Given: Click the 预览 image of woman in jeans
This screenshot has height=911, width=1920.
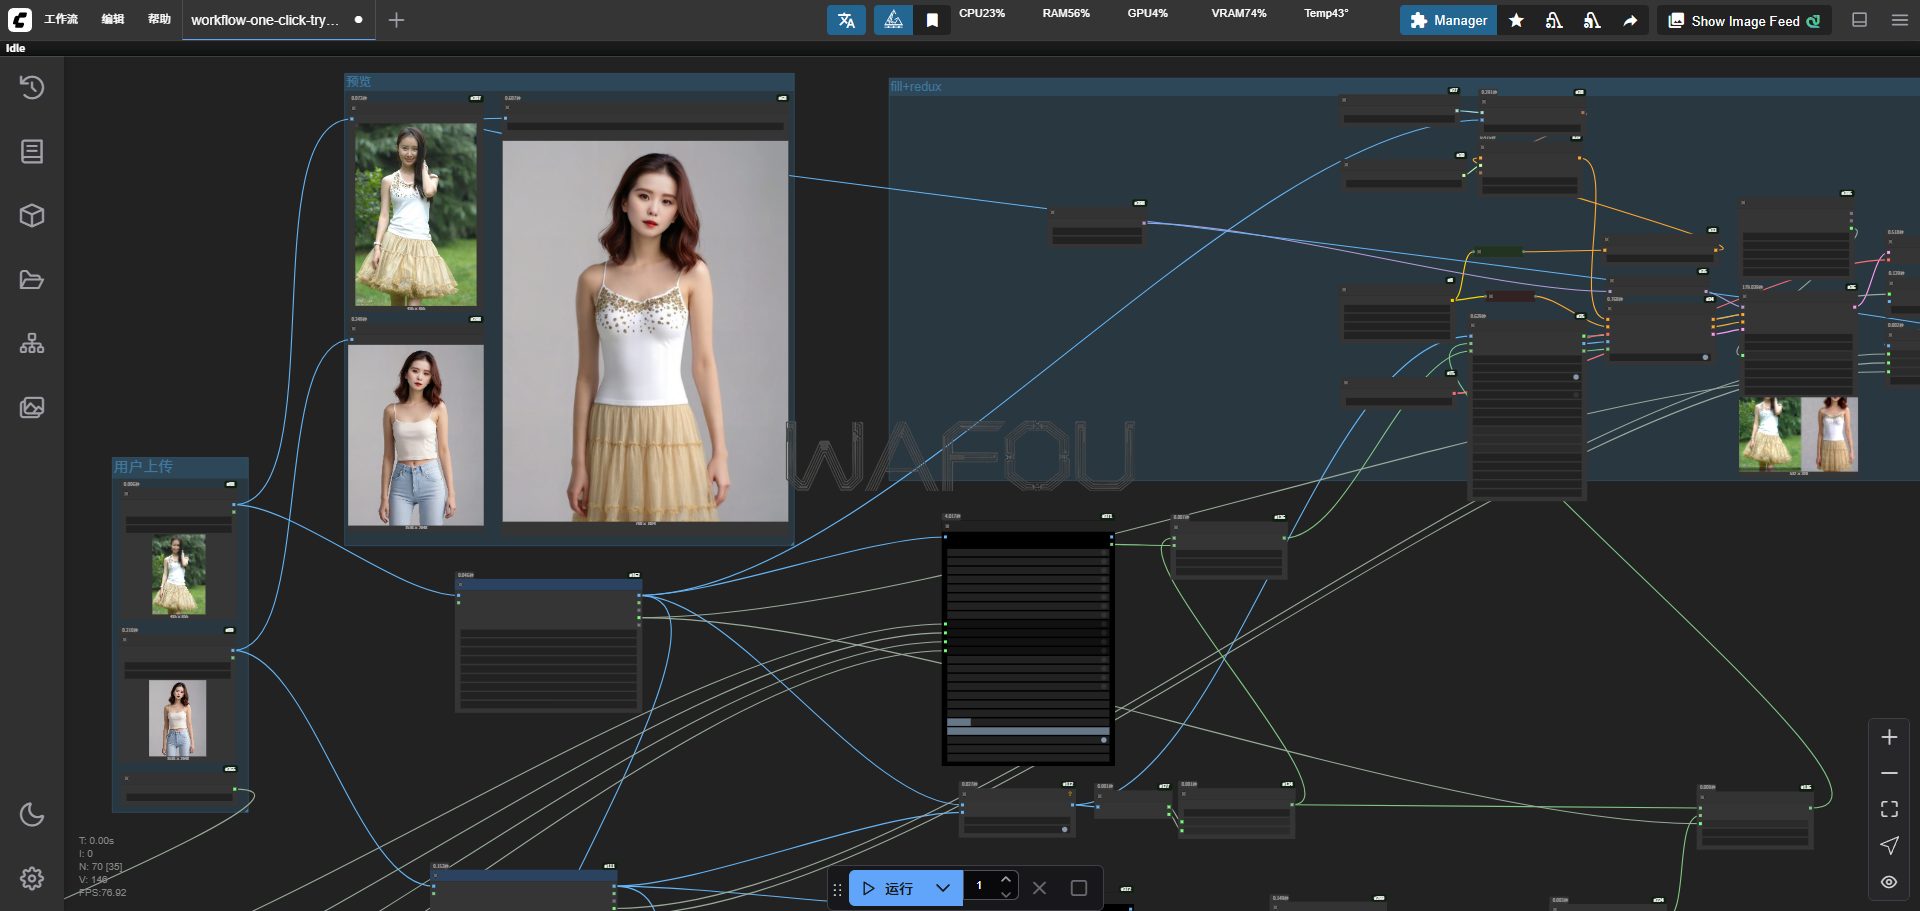Looking at the screenshot, I should pos(416,435).
